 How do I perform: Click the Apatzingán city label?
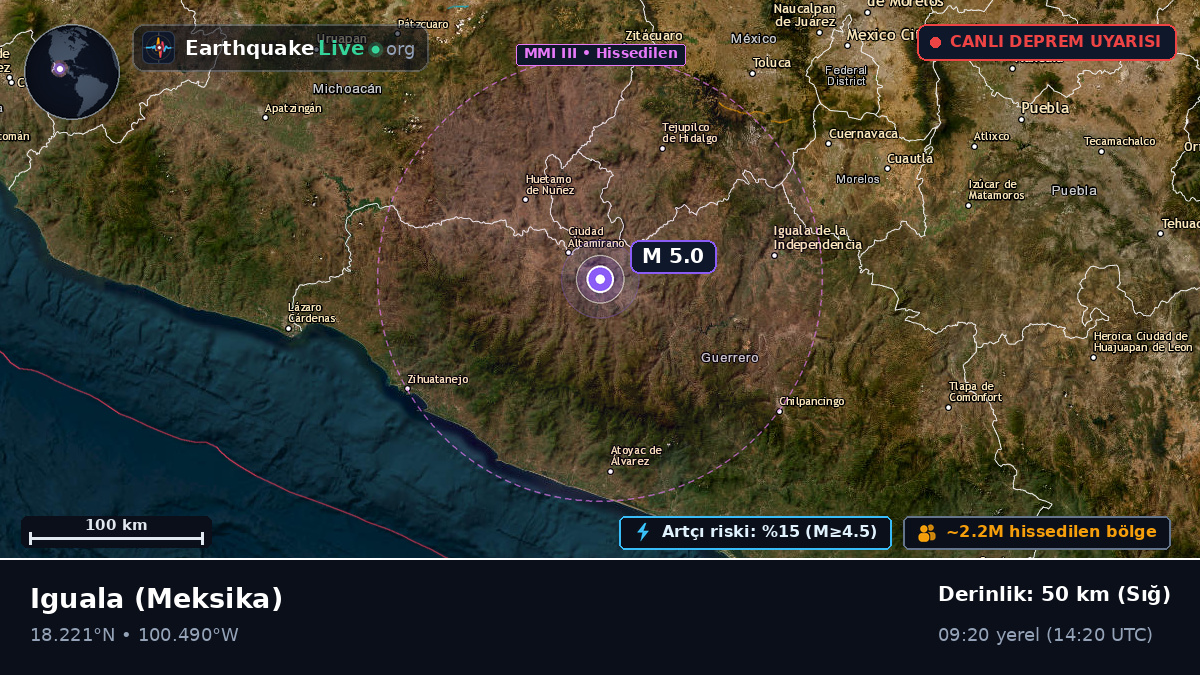point(293,108)
